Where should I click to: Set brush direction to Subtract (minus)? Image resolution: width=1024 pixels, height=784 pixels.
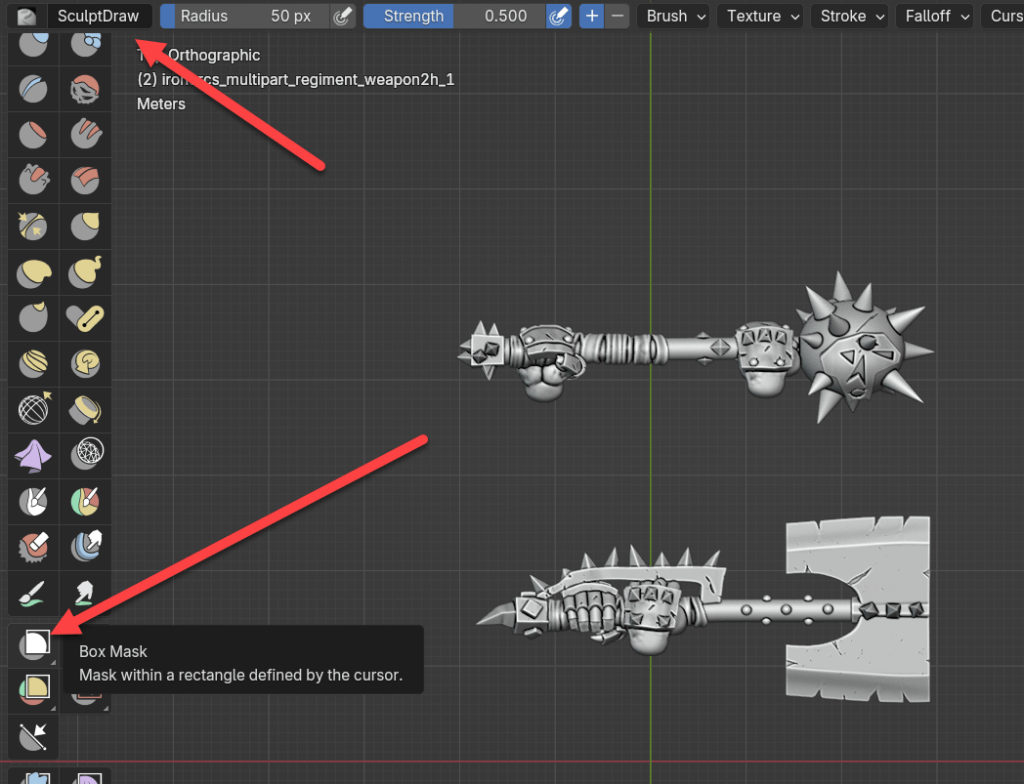[618, 16]
